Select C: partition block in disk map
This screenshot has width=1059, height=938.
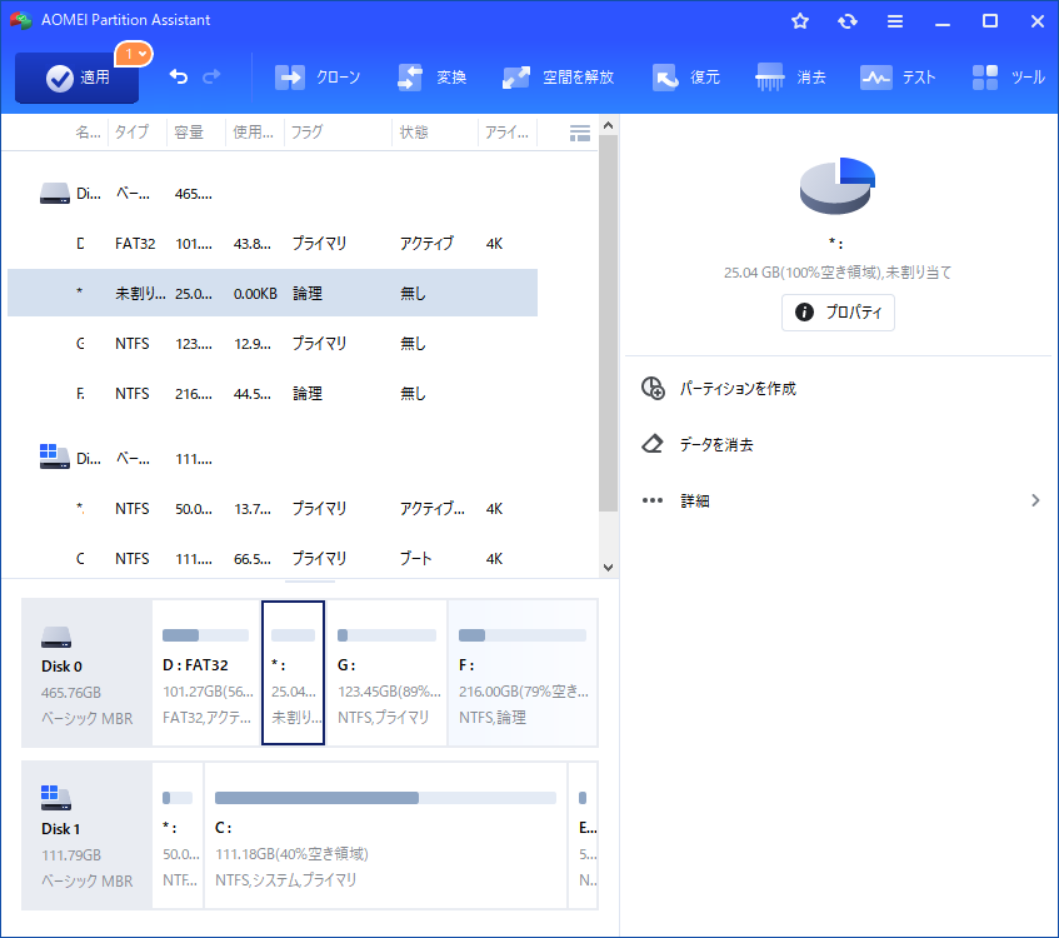(x=386, y=835)
